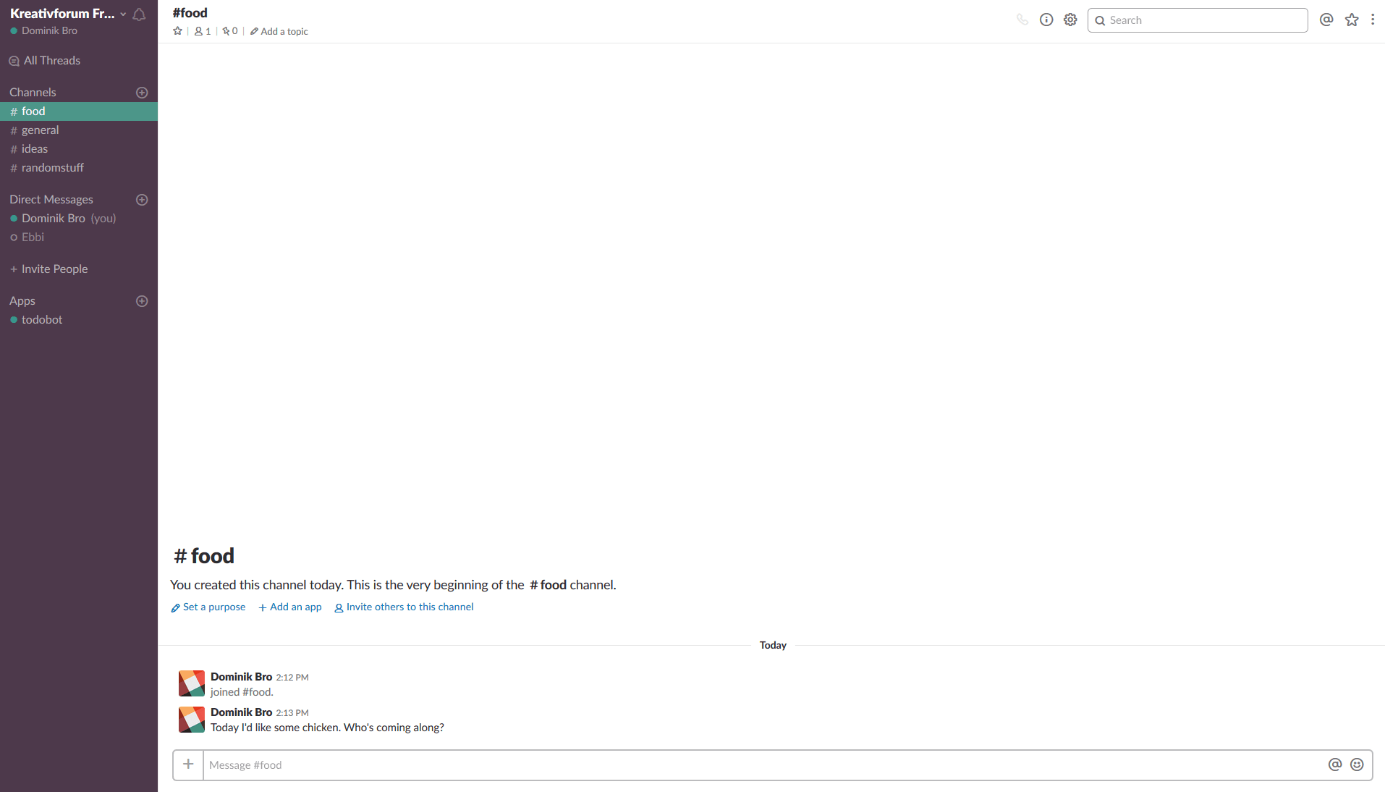Star the #food channel in header

click(178, 31)
